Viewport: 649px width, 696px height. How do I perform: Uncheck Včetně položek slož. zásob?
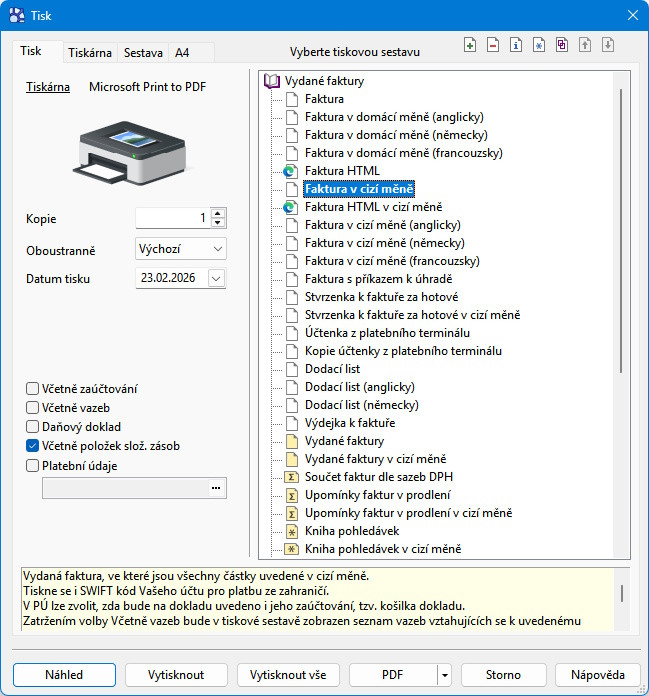point(32,446)
